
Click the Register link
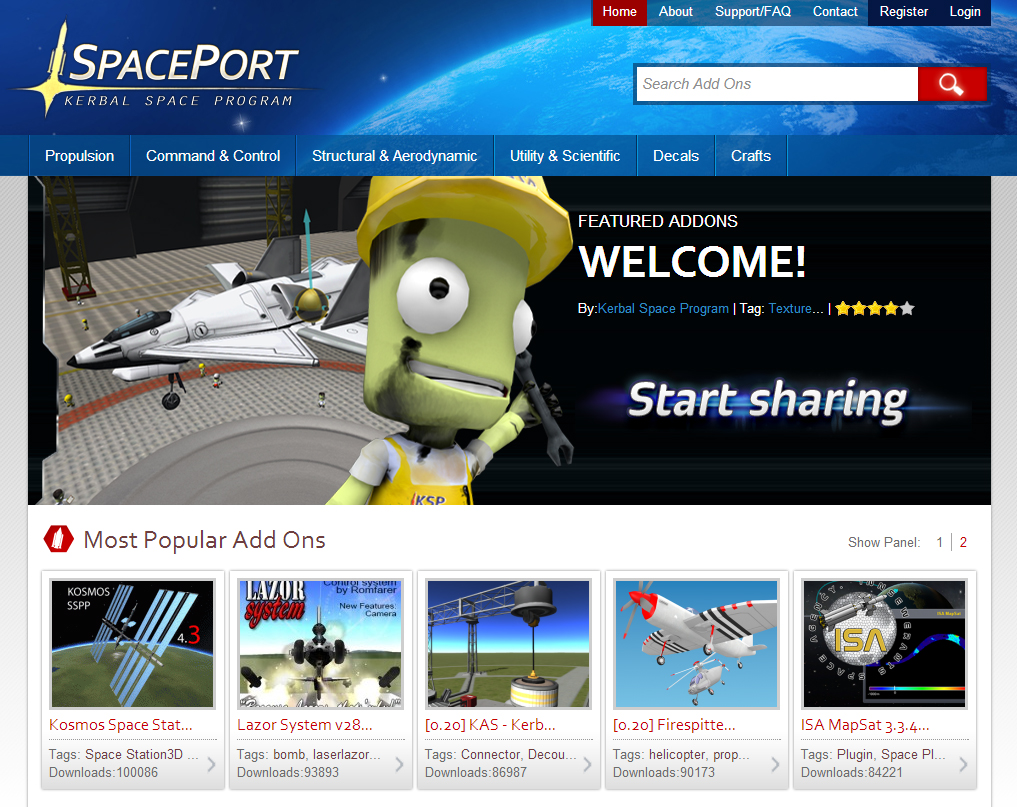pos(904,12)
